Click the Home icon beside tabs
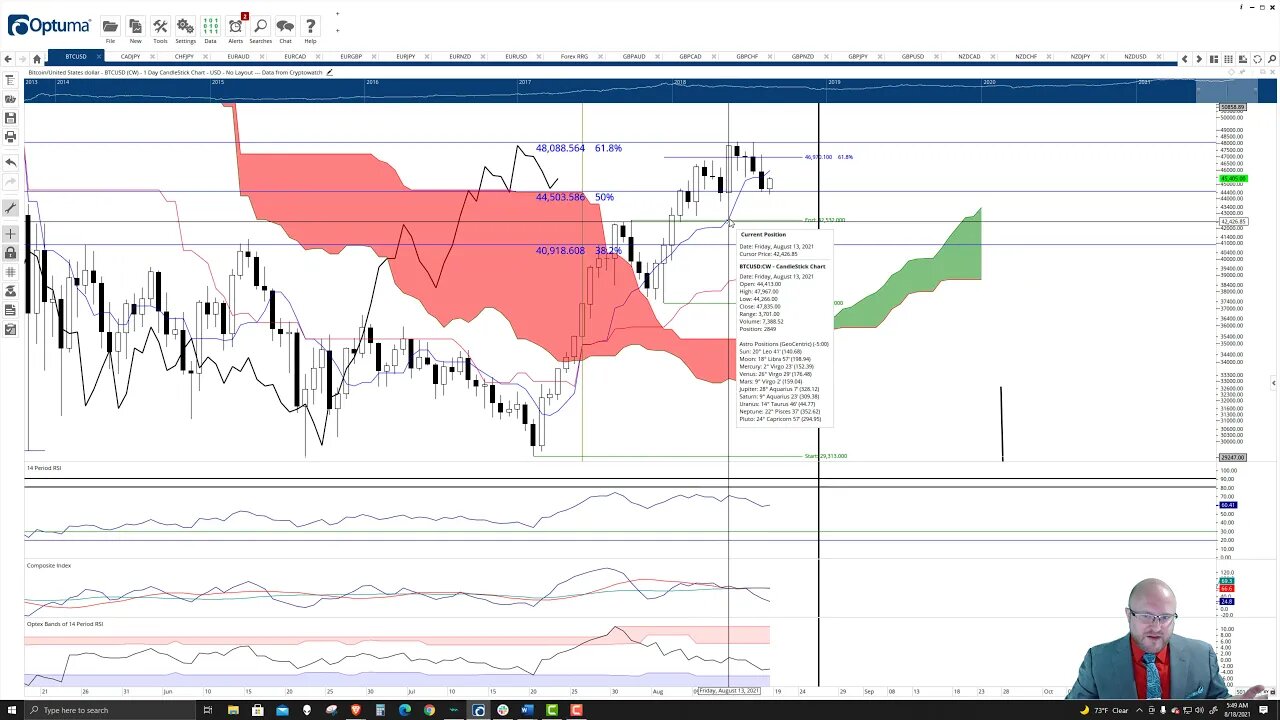Image resolution: width=1280 pixels, height=720 pixels. click(x=37, y=58)
